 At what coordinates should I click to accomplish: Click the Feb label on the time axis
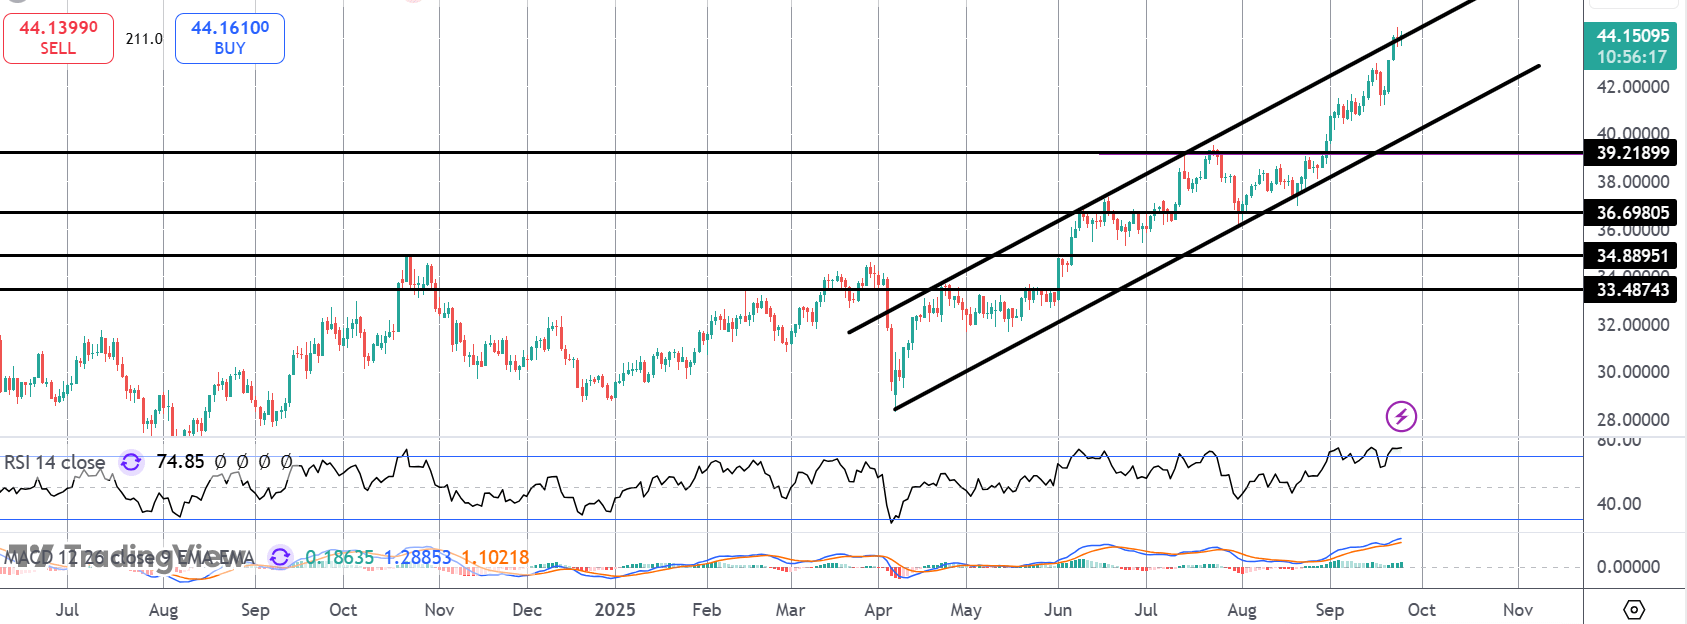(x=707, y=610)
